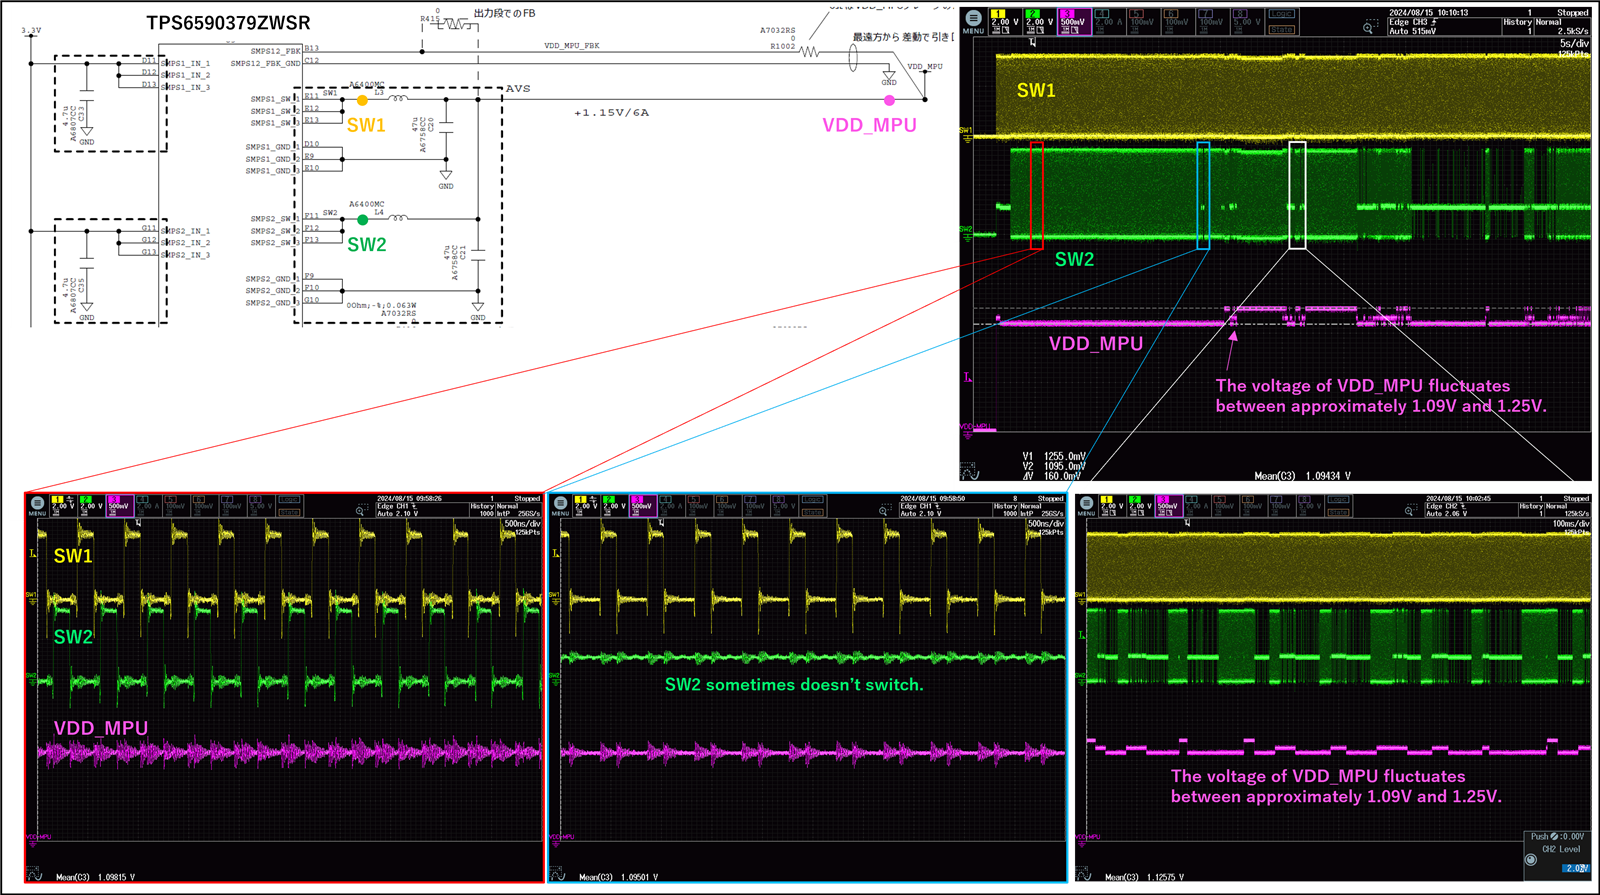Image resolution: width=1600 pixels, height=895 pixels.
Task: Select the 5s/div time base readout
Action: [1574, 44]
